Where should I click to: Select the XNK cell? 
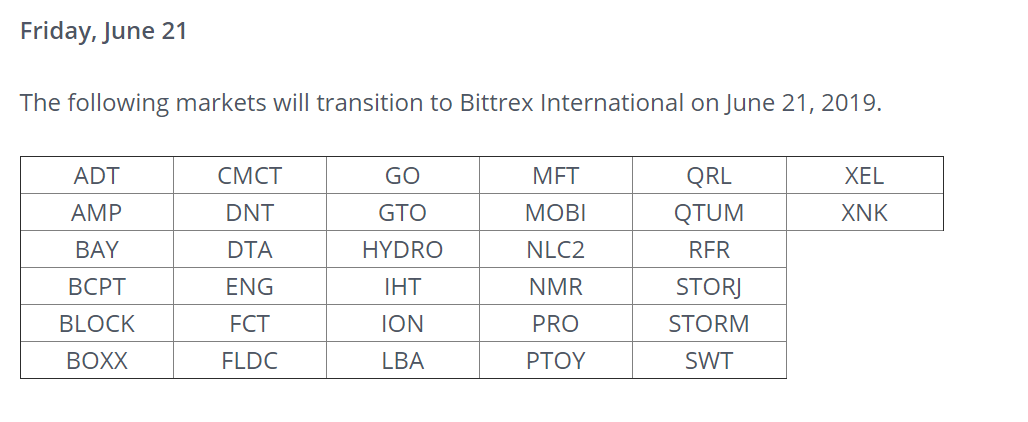[x=864, y=212]
